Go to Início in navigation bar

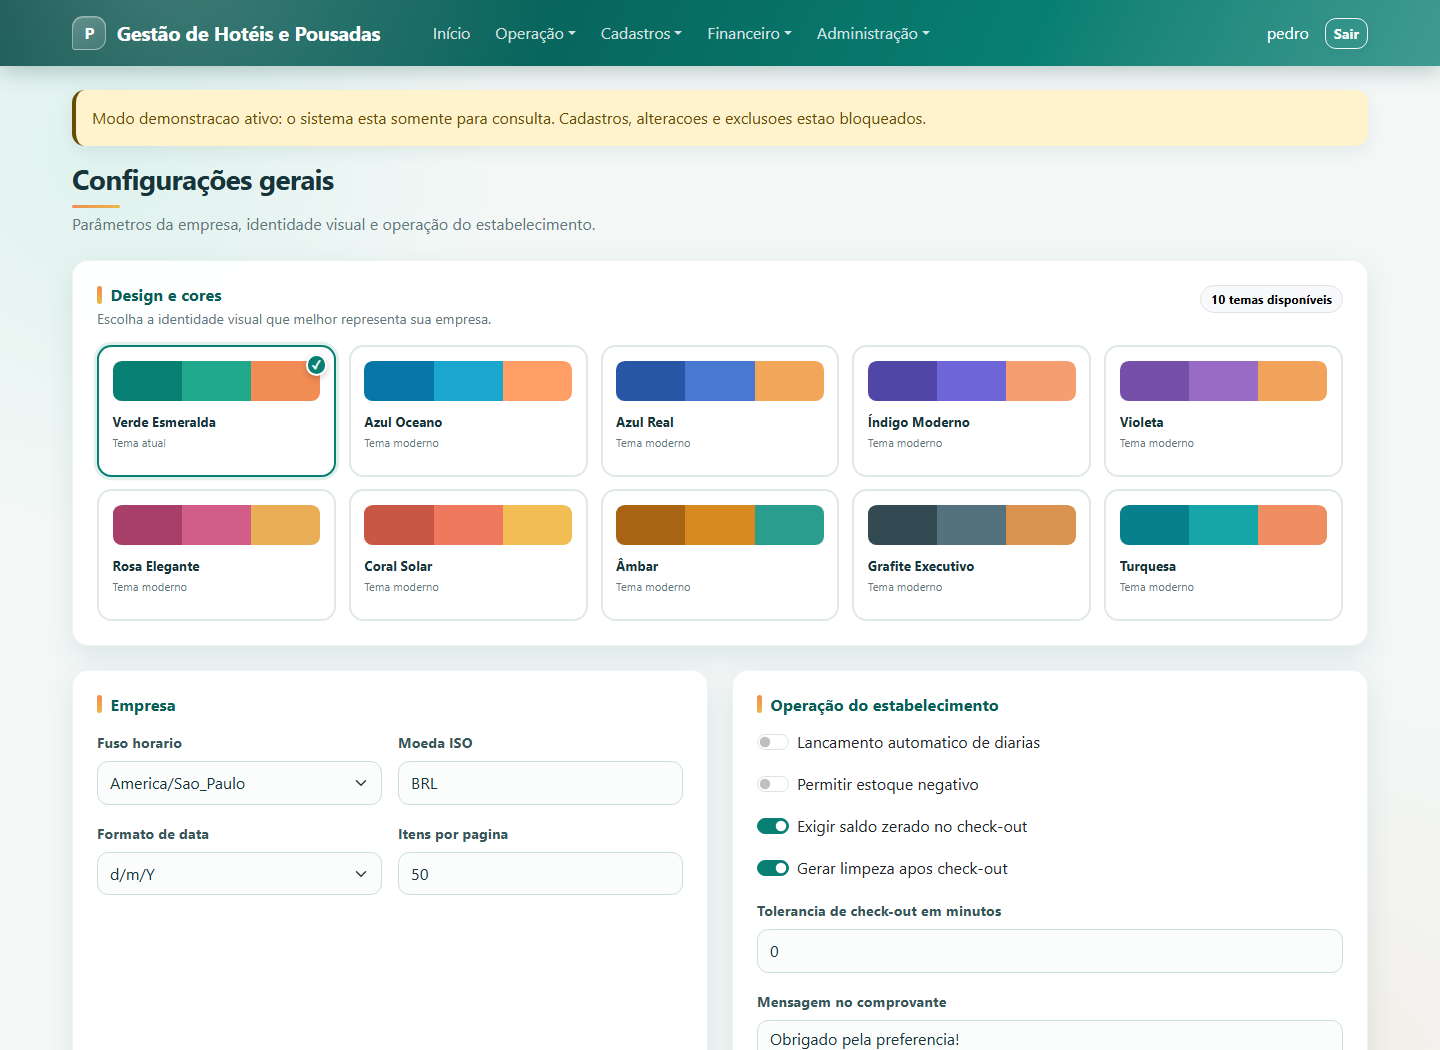[x=451, y=33]
